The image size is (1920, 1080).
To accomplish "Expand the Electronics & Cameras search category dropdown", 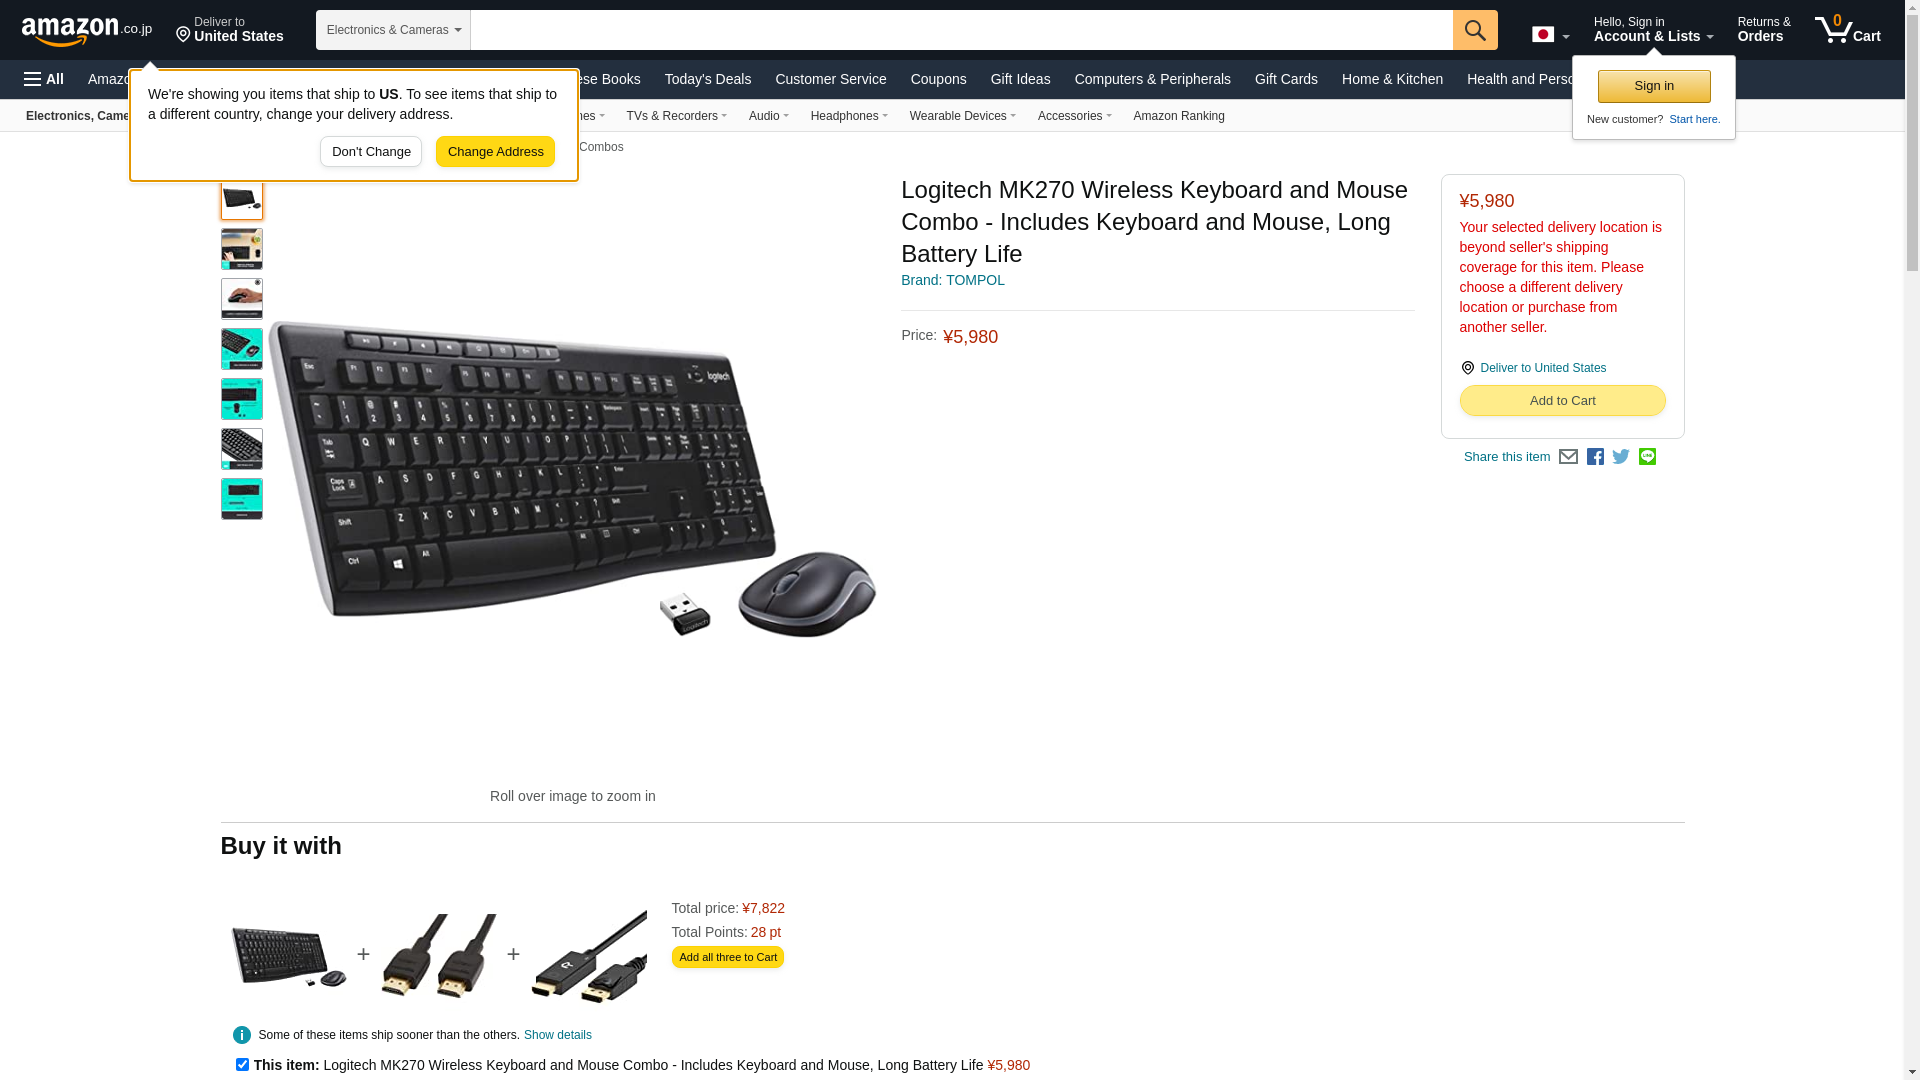I will pos(393,30).
